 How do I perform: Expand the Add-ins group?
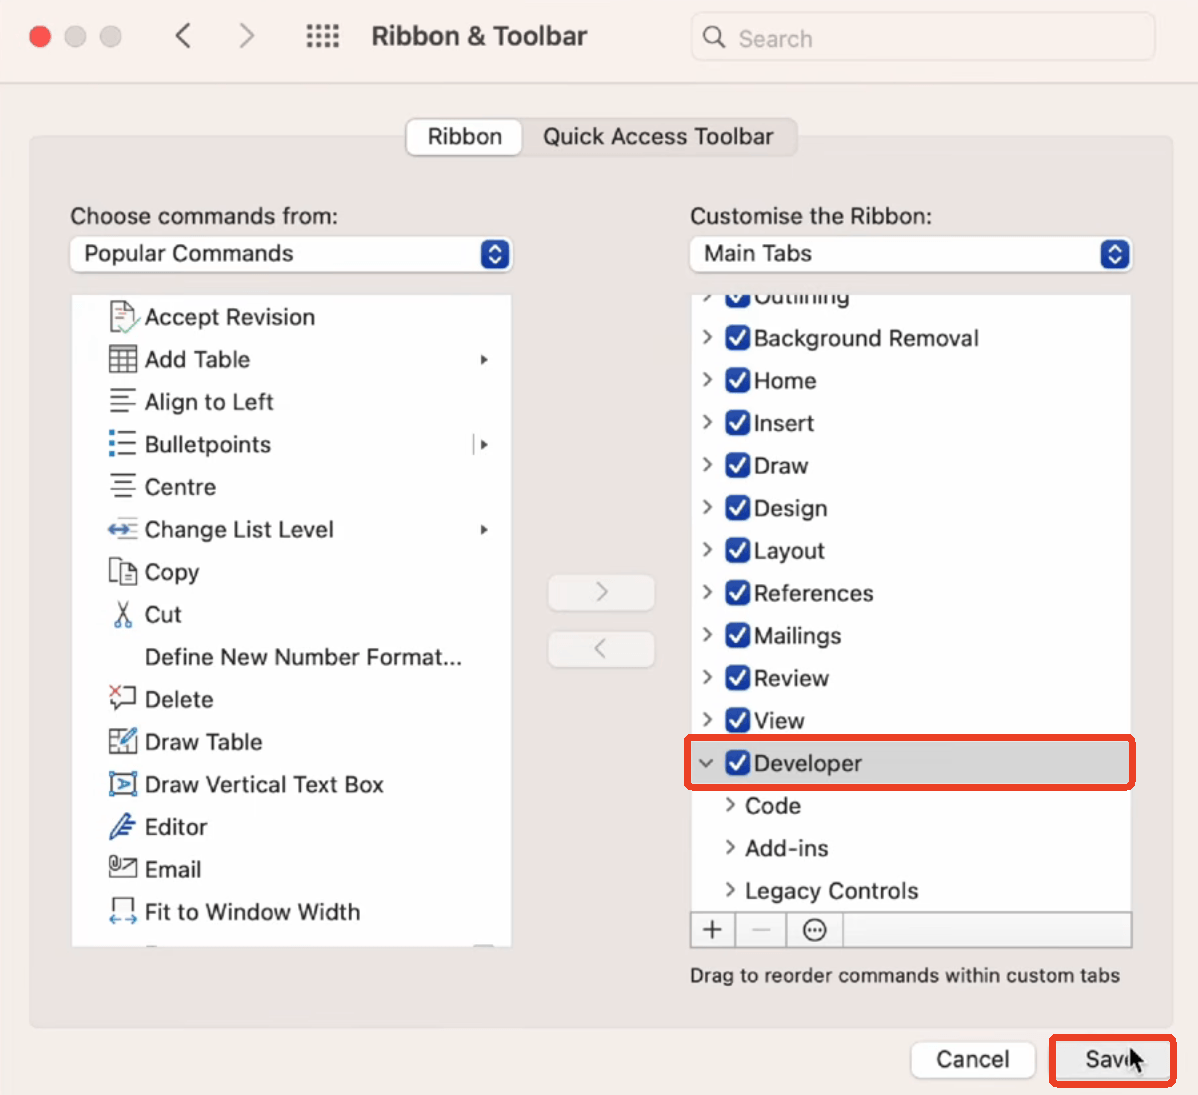pos(730,847)
